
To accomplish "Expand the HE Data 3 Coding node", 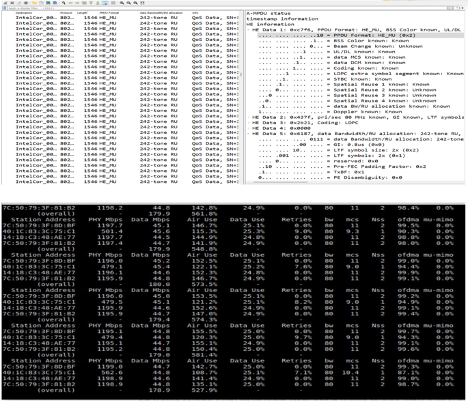I will click(x=249, y=123).
